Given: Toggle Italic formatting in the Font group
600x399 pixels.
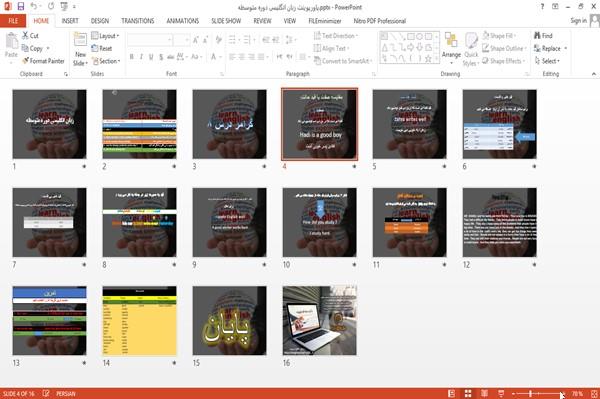Looking at the screenshot, I should click(x=141, y=57).
